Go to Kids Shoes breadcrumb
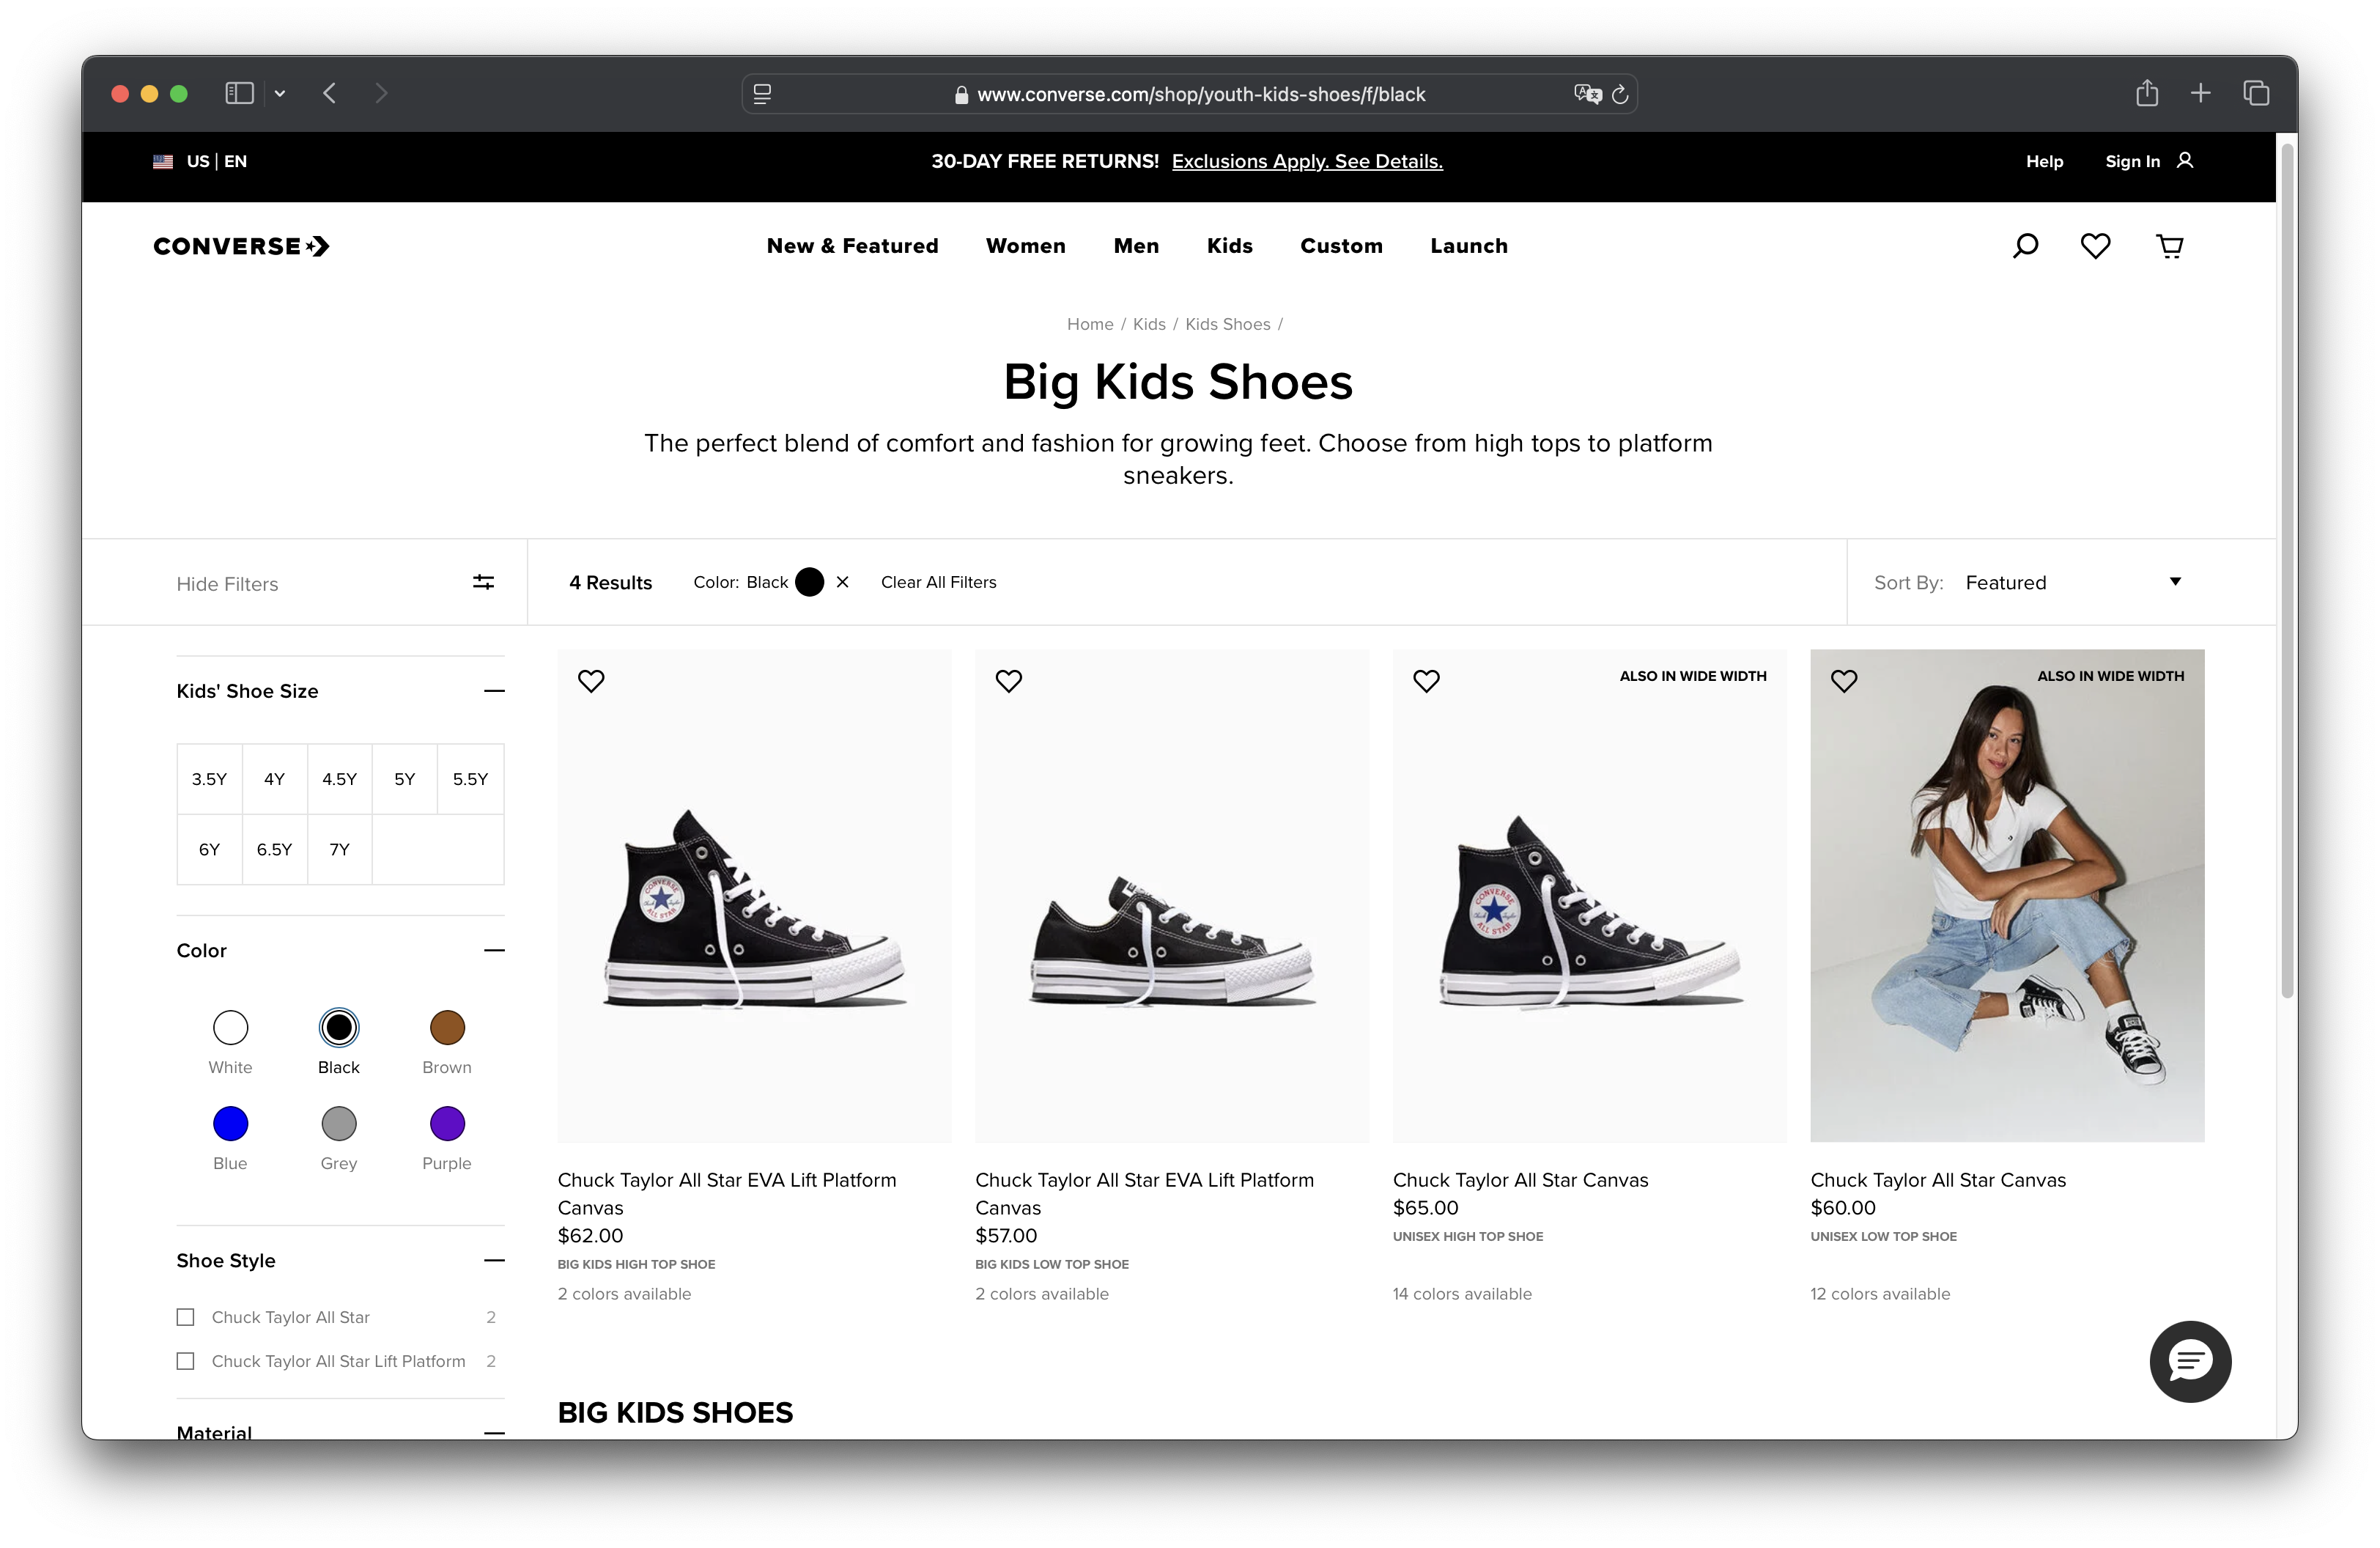Screen dimensions: 2380x1548 coord(1227,324)
